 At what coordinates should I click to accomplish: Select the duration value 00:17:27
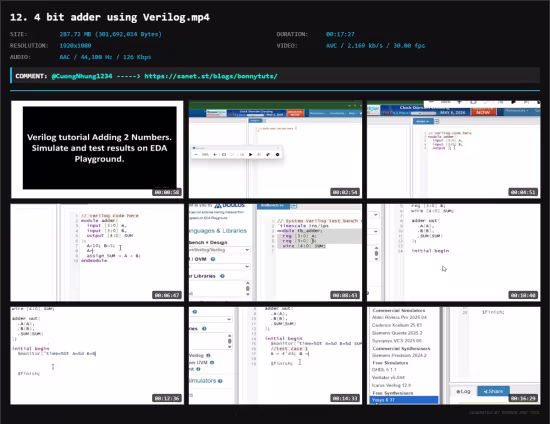click(340, 34)
